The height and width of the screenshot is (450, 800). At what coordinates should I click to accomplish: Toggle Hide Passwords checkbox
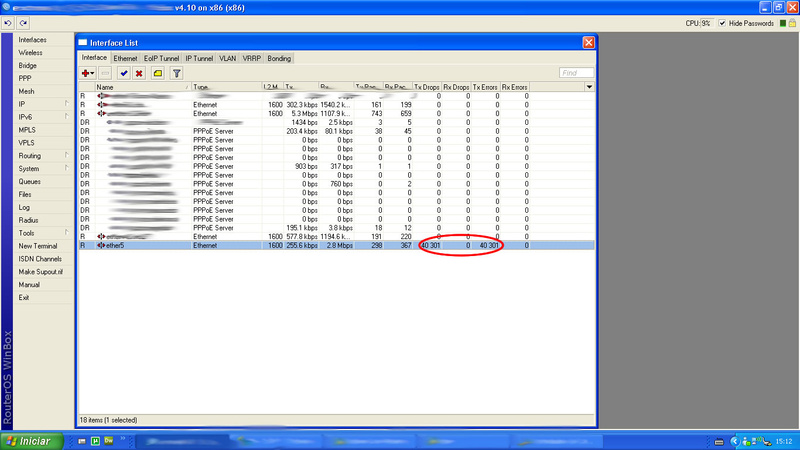pyautogui.click(x=722, y=23)
